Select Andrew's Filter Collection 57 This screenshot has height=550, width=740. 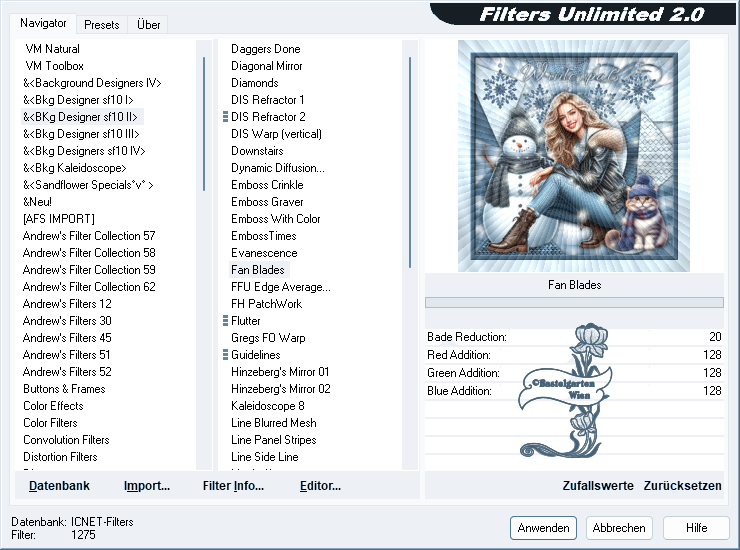tap(89, 236)
